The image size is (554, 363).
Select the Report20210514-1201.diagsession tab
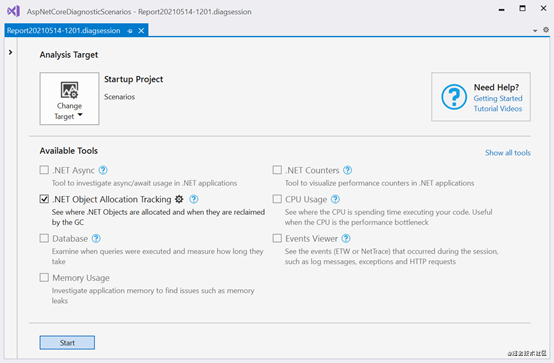tap(64, 31)
